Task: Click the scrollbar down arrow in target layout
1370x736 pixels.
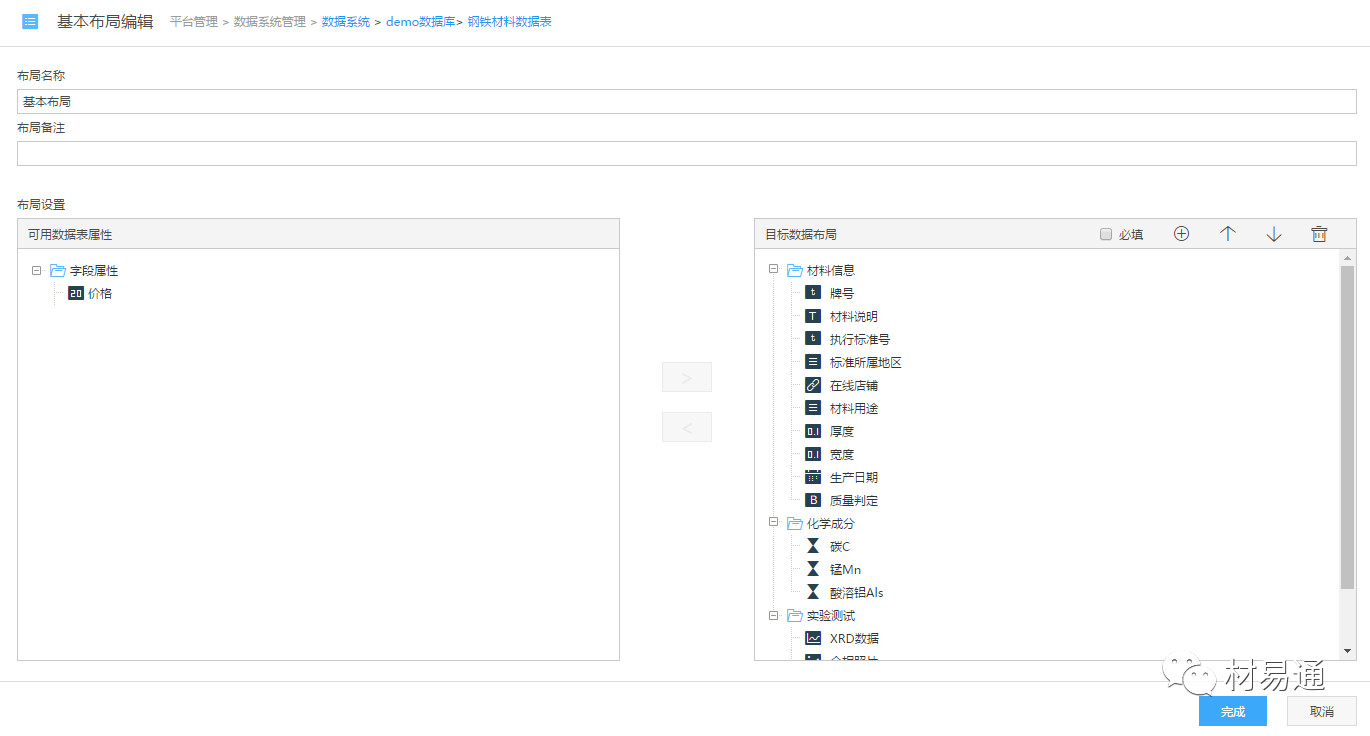Action: [x=1347, y=651]
